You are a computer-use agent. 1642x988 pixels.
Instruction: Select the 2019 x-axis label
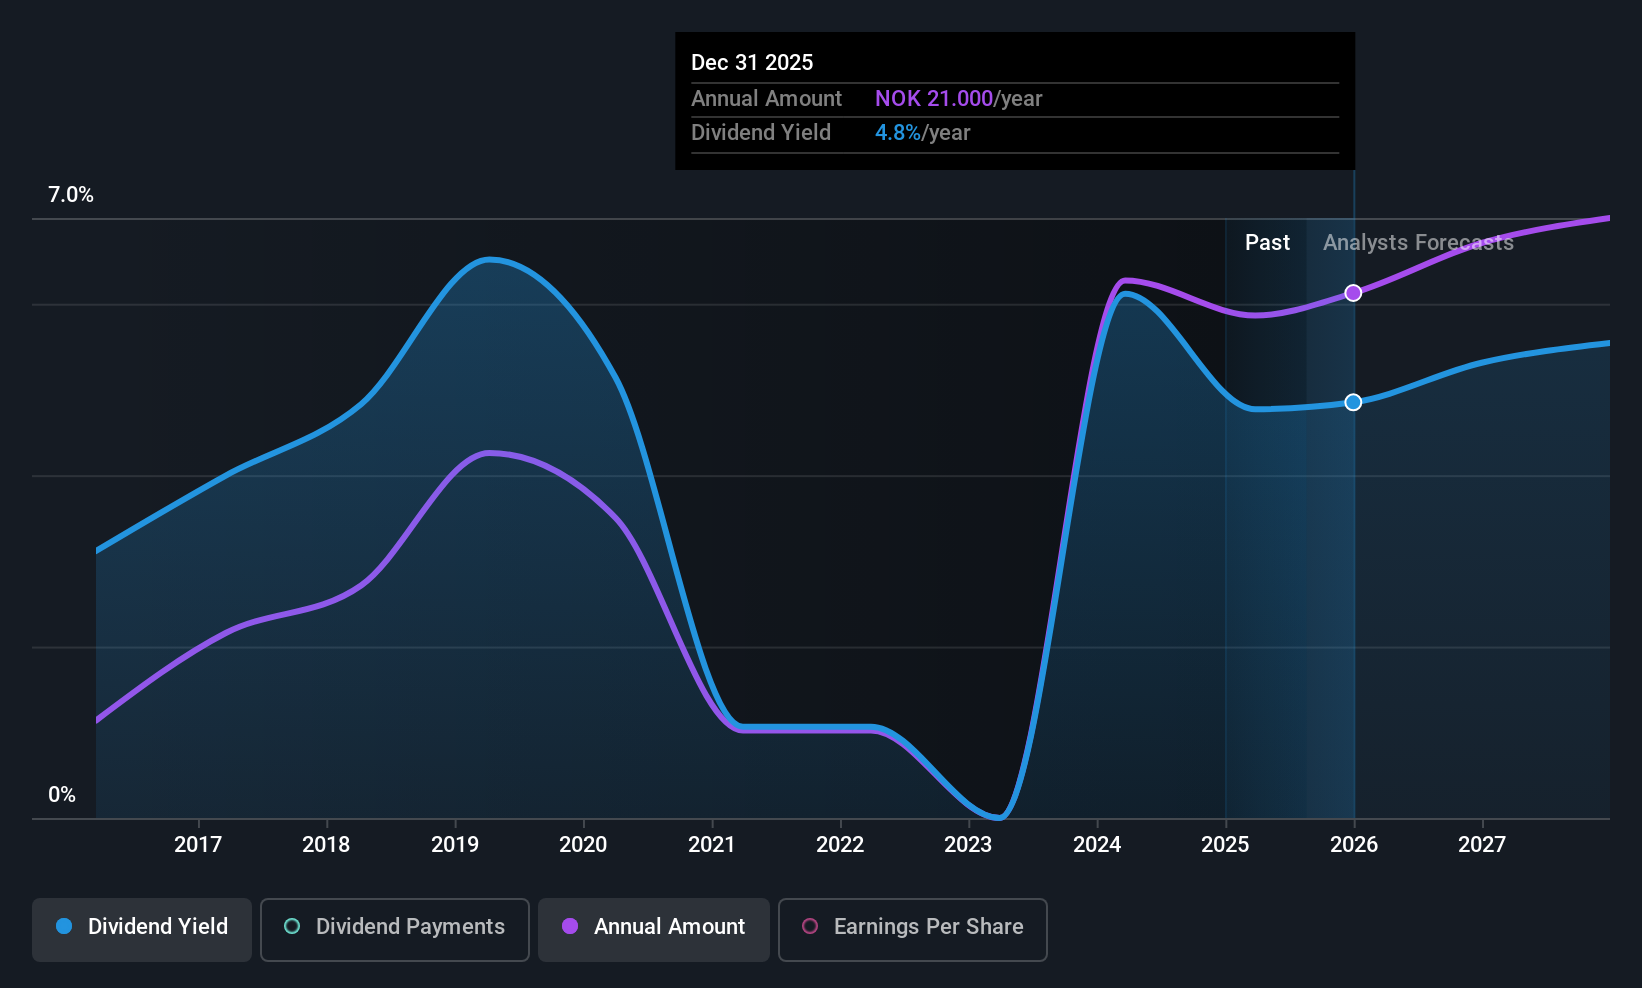455,844
